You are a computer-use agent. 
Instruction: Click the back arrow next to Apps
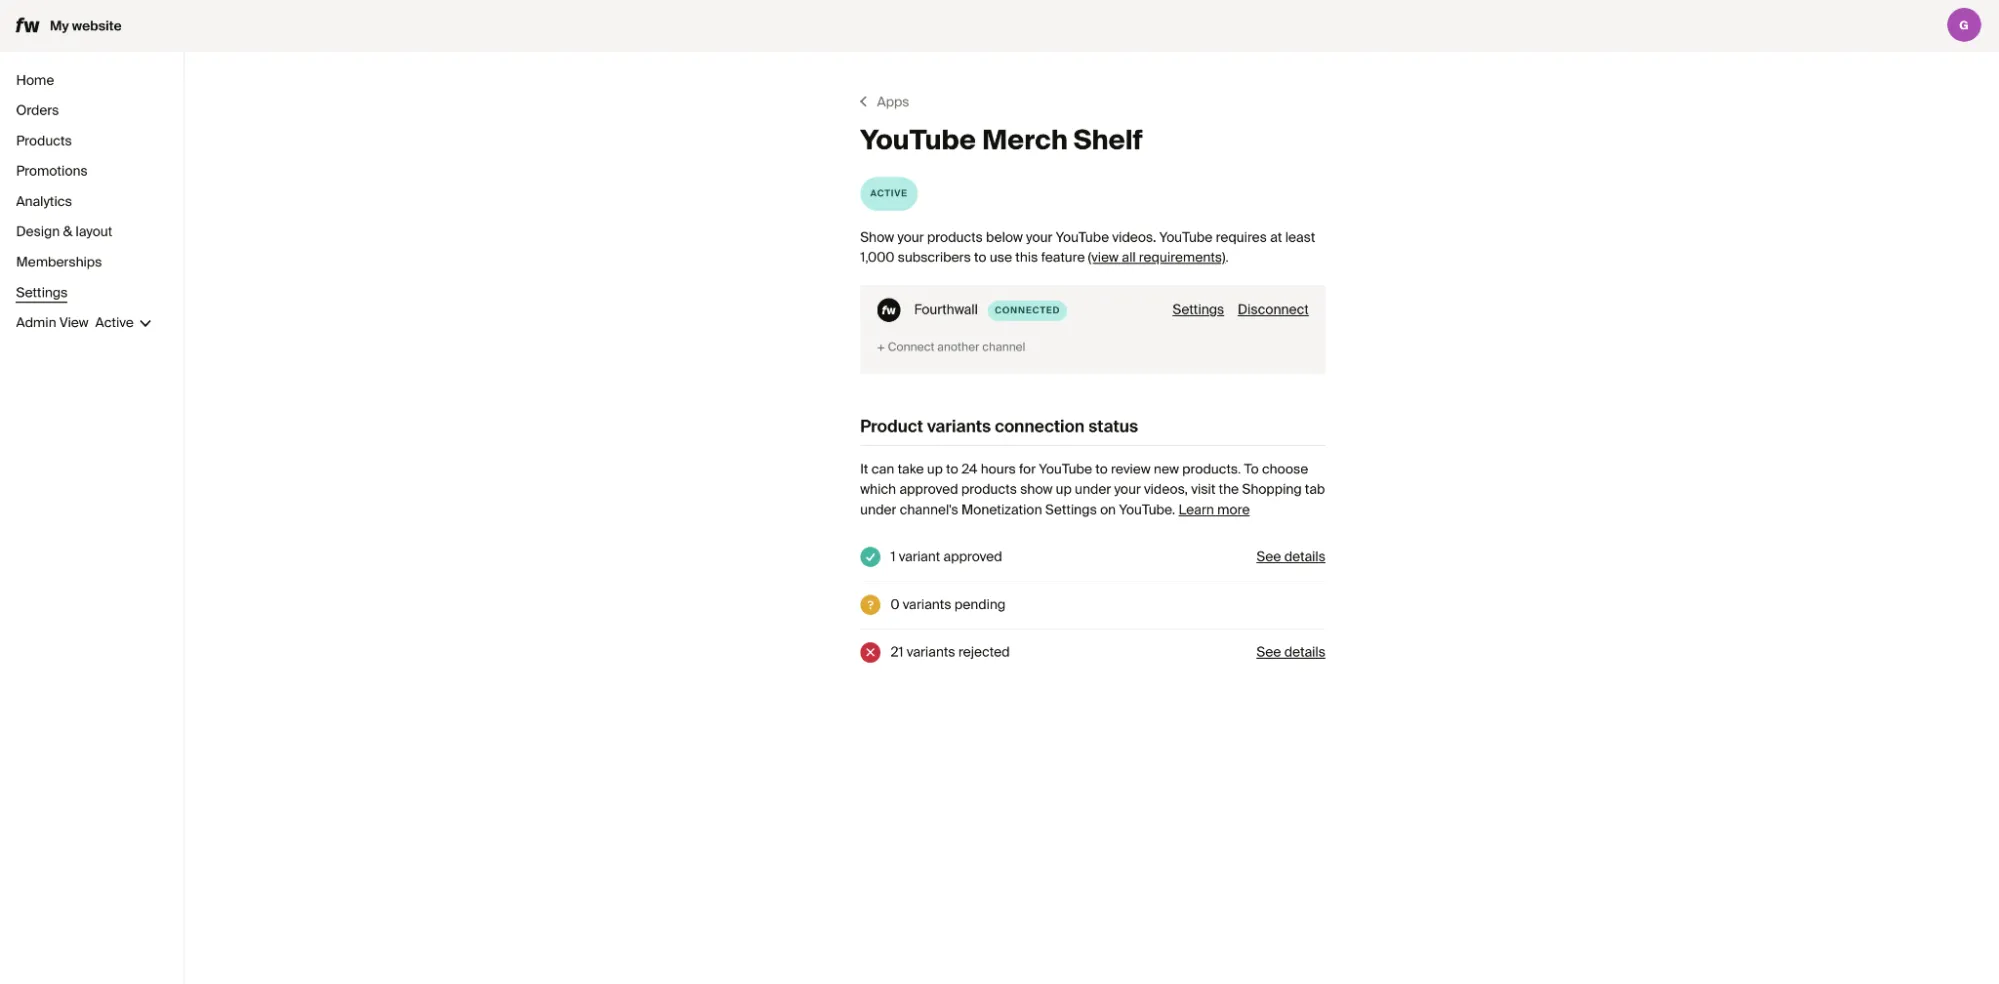click(x=863, y=101)
